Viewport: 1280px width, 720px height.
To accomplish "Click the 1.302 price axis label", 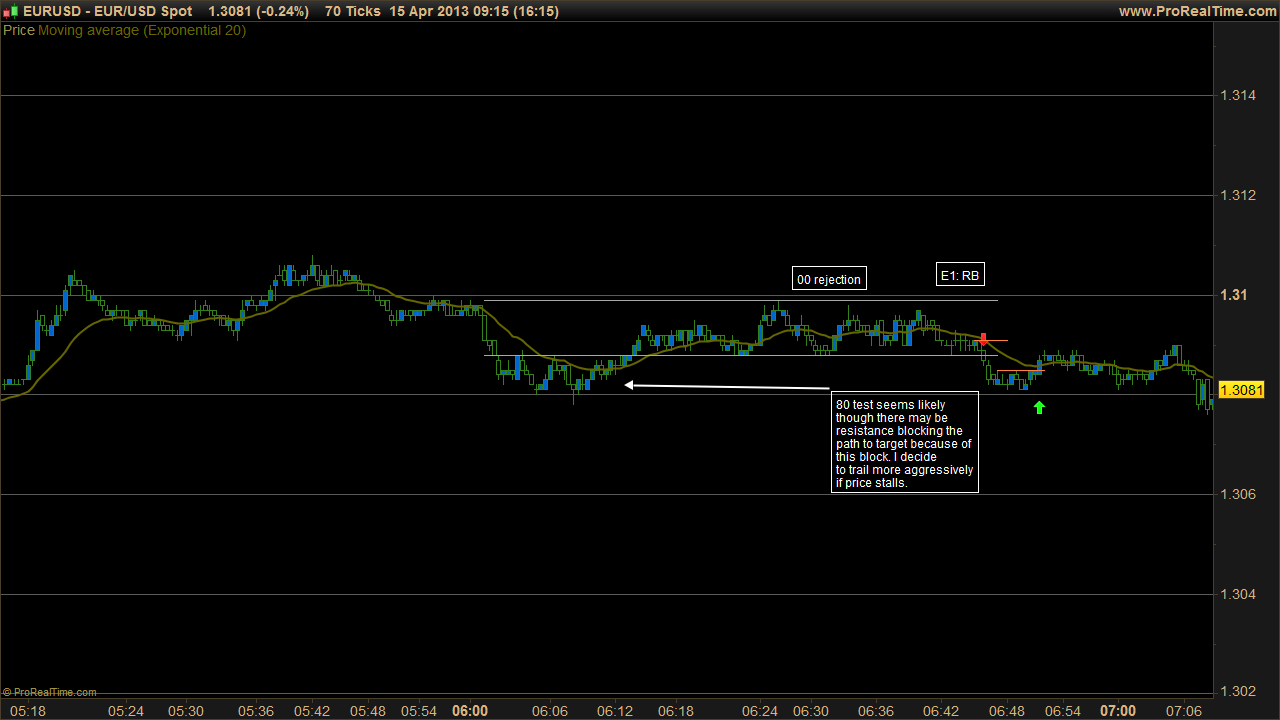I will pyautogui.click(x=1237, y=692).
